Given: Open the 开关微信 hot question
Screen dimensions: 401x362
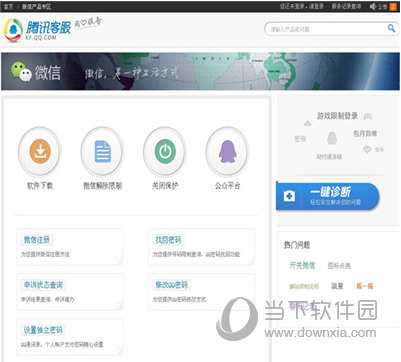Looking at the screenshot, I should coord(302,265).
